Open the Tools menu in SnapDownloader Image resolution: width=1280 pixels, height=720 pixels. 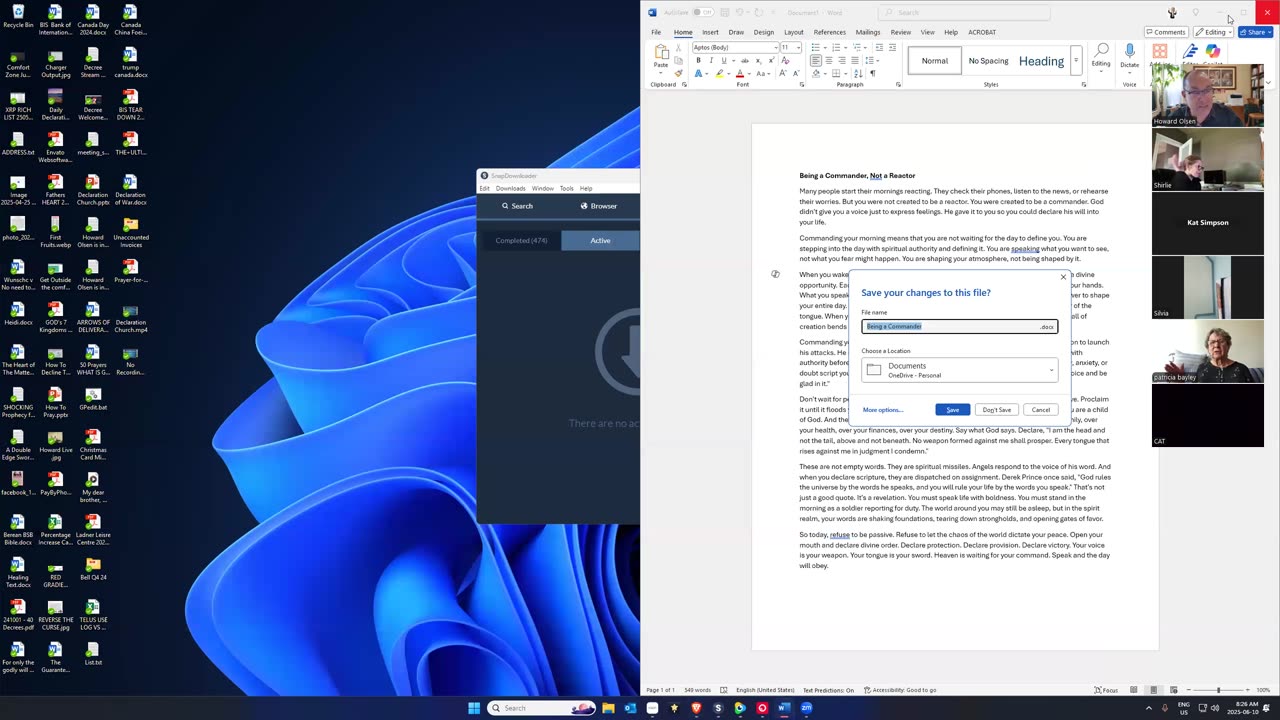click(566, 188)
